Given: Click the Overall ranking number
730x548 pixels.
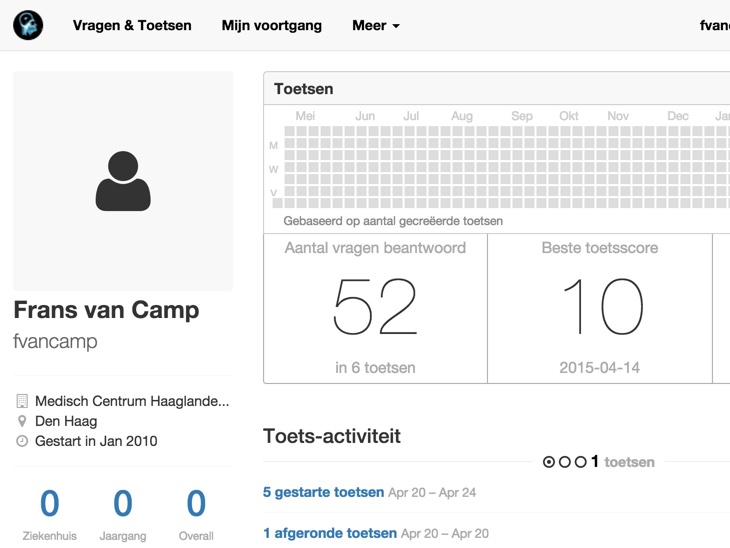Looking at the screenshot, I should coord(196,504).
